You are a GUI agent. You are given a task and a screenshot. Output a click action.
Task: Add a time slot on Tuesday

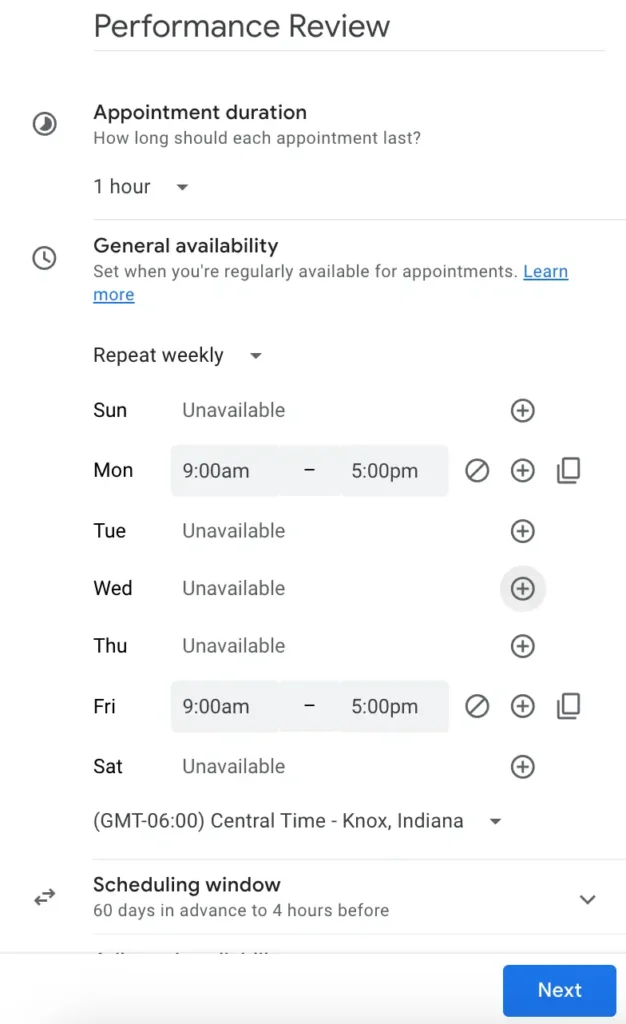click(523, 531)
